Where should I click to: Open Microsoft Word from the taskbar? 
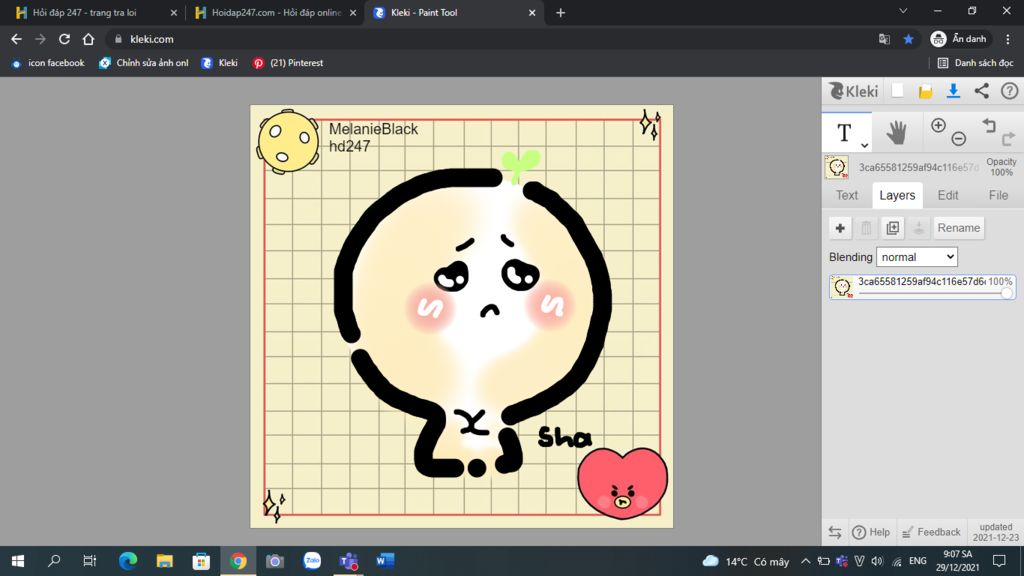click(x=385, y=561)
